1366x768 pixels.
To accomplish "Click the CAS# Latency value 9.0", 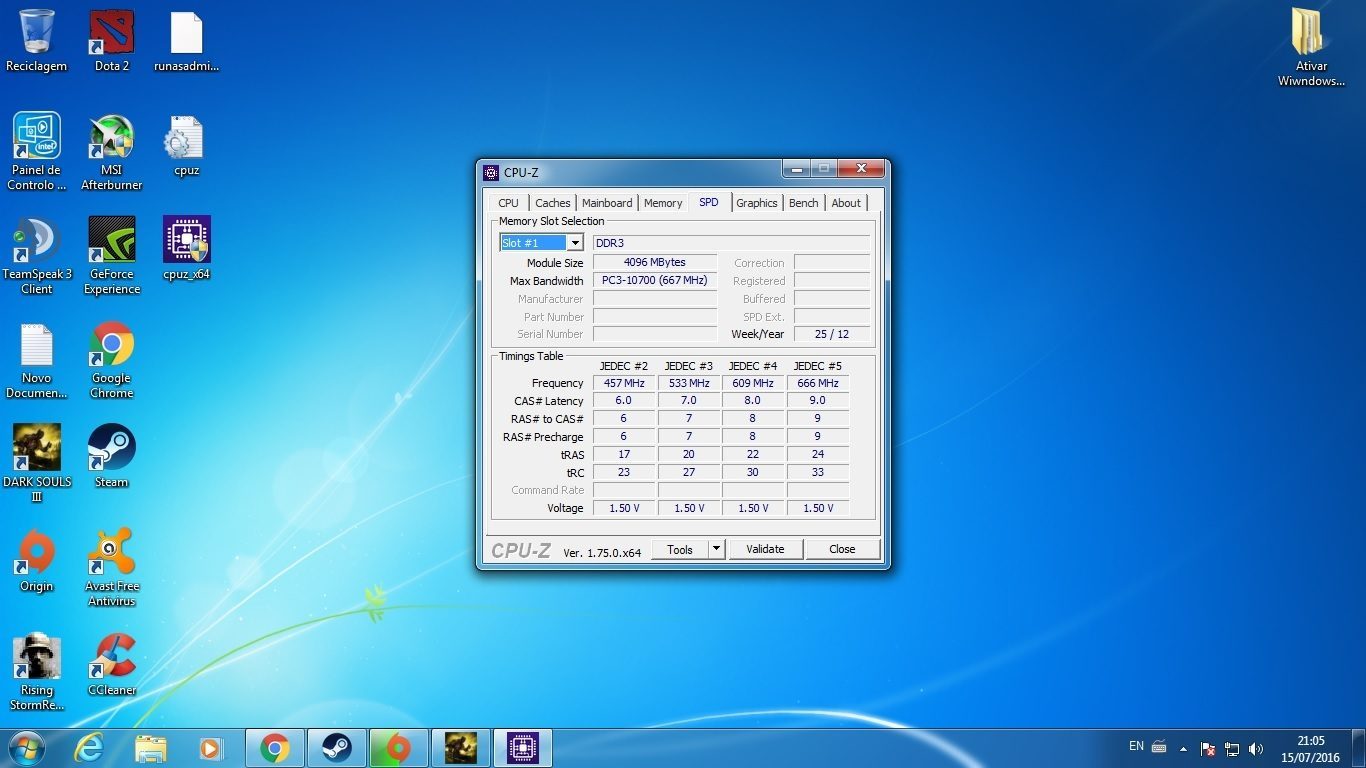I will (x=818, y=400).
